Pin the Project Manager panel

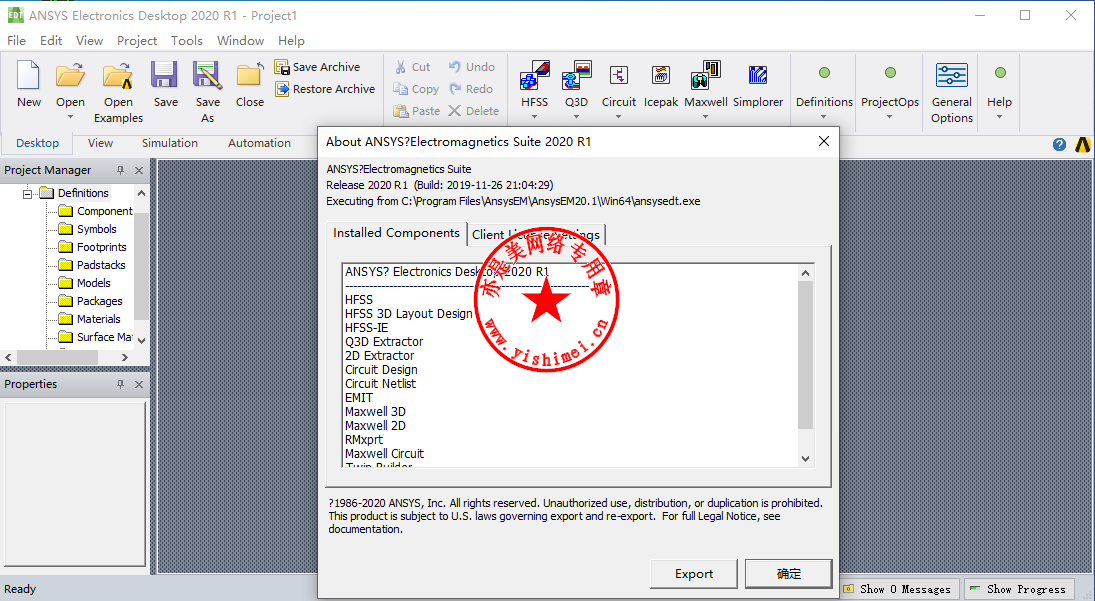(120, 170)
